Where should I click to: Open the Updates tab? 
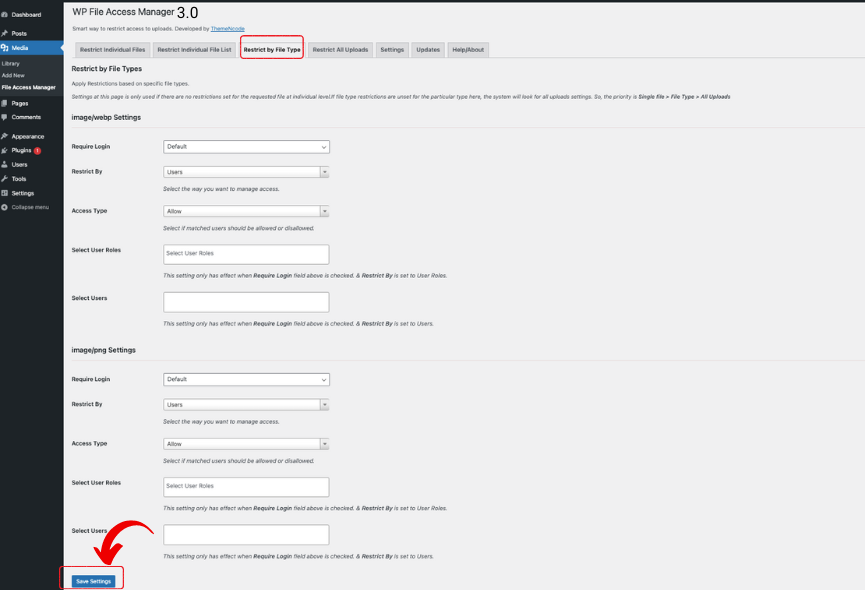point(428,50)
